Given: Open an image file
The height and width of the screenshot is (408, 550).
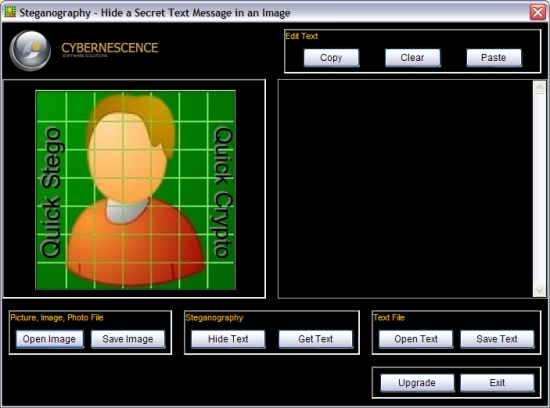Looking at the screenshot, I should [x=49, y=339].
